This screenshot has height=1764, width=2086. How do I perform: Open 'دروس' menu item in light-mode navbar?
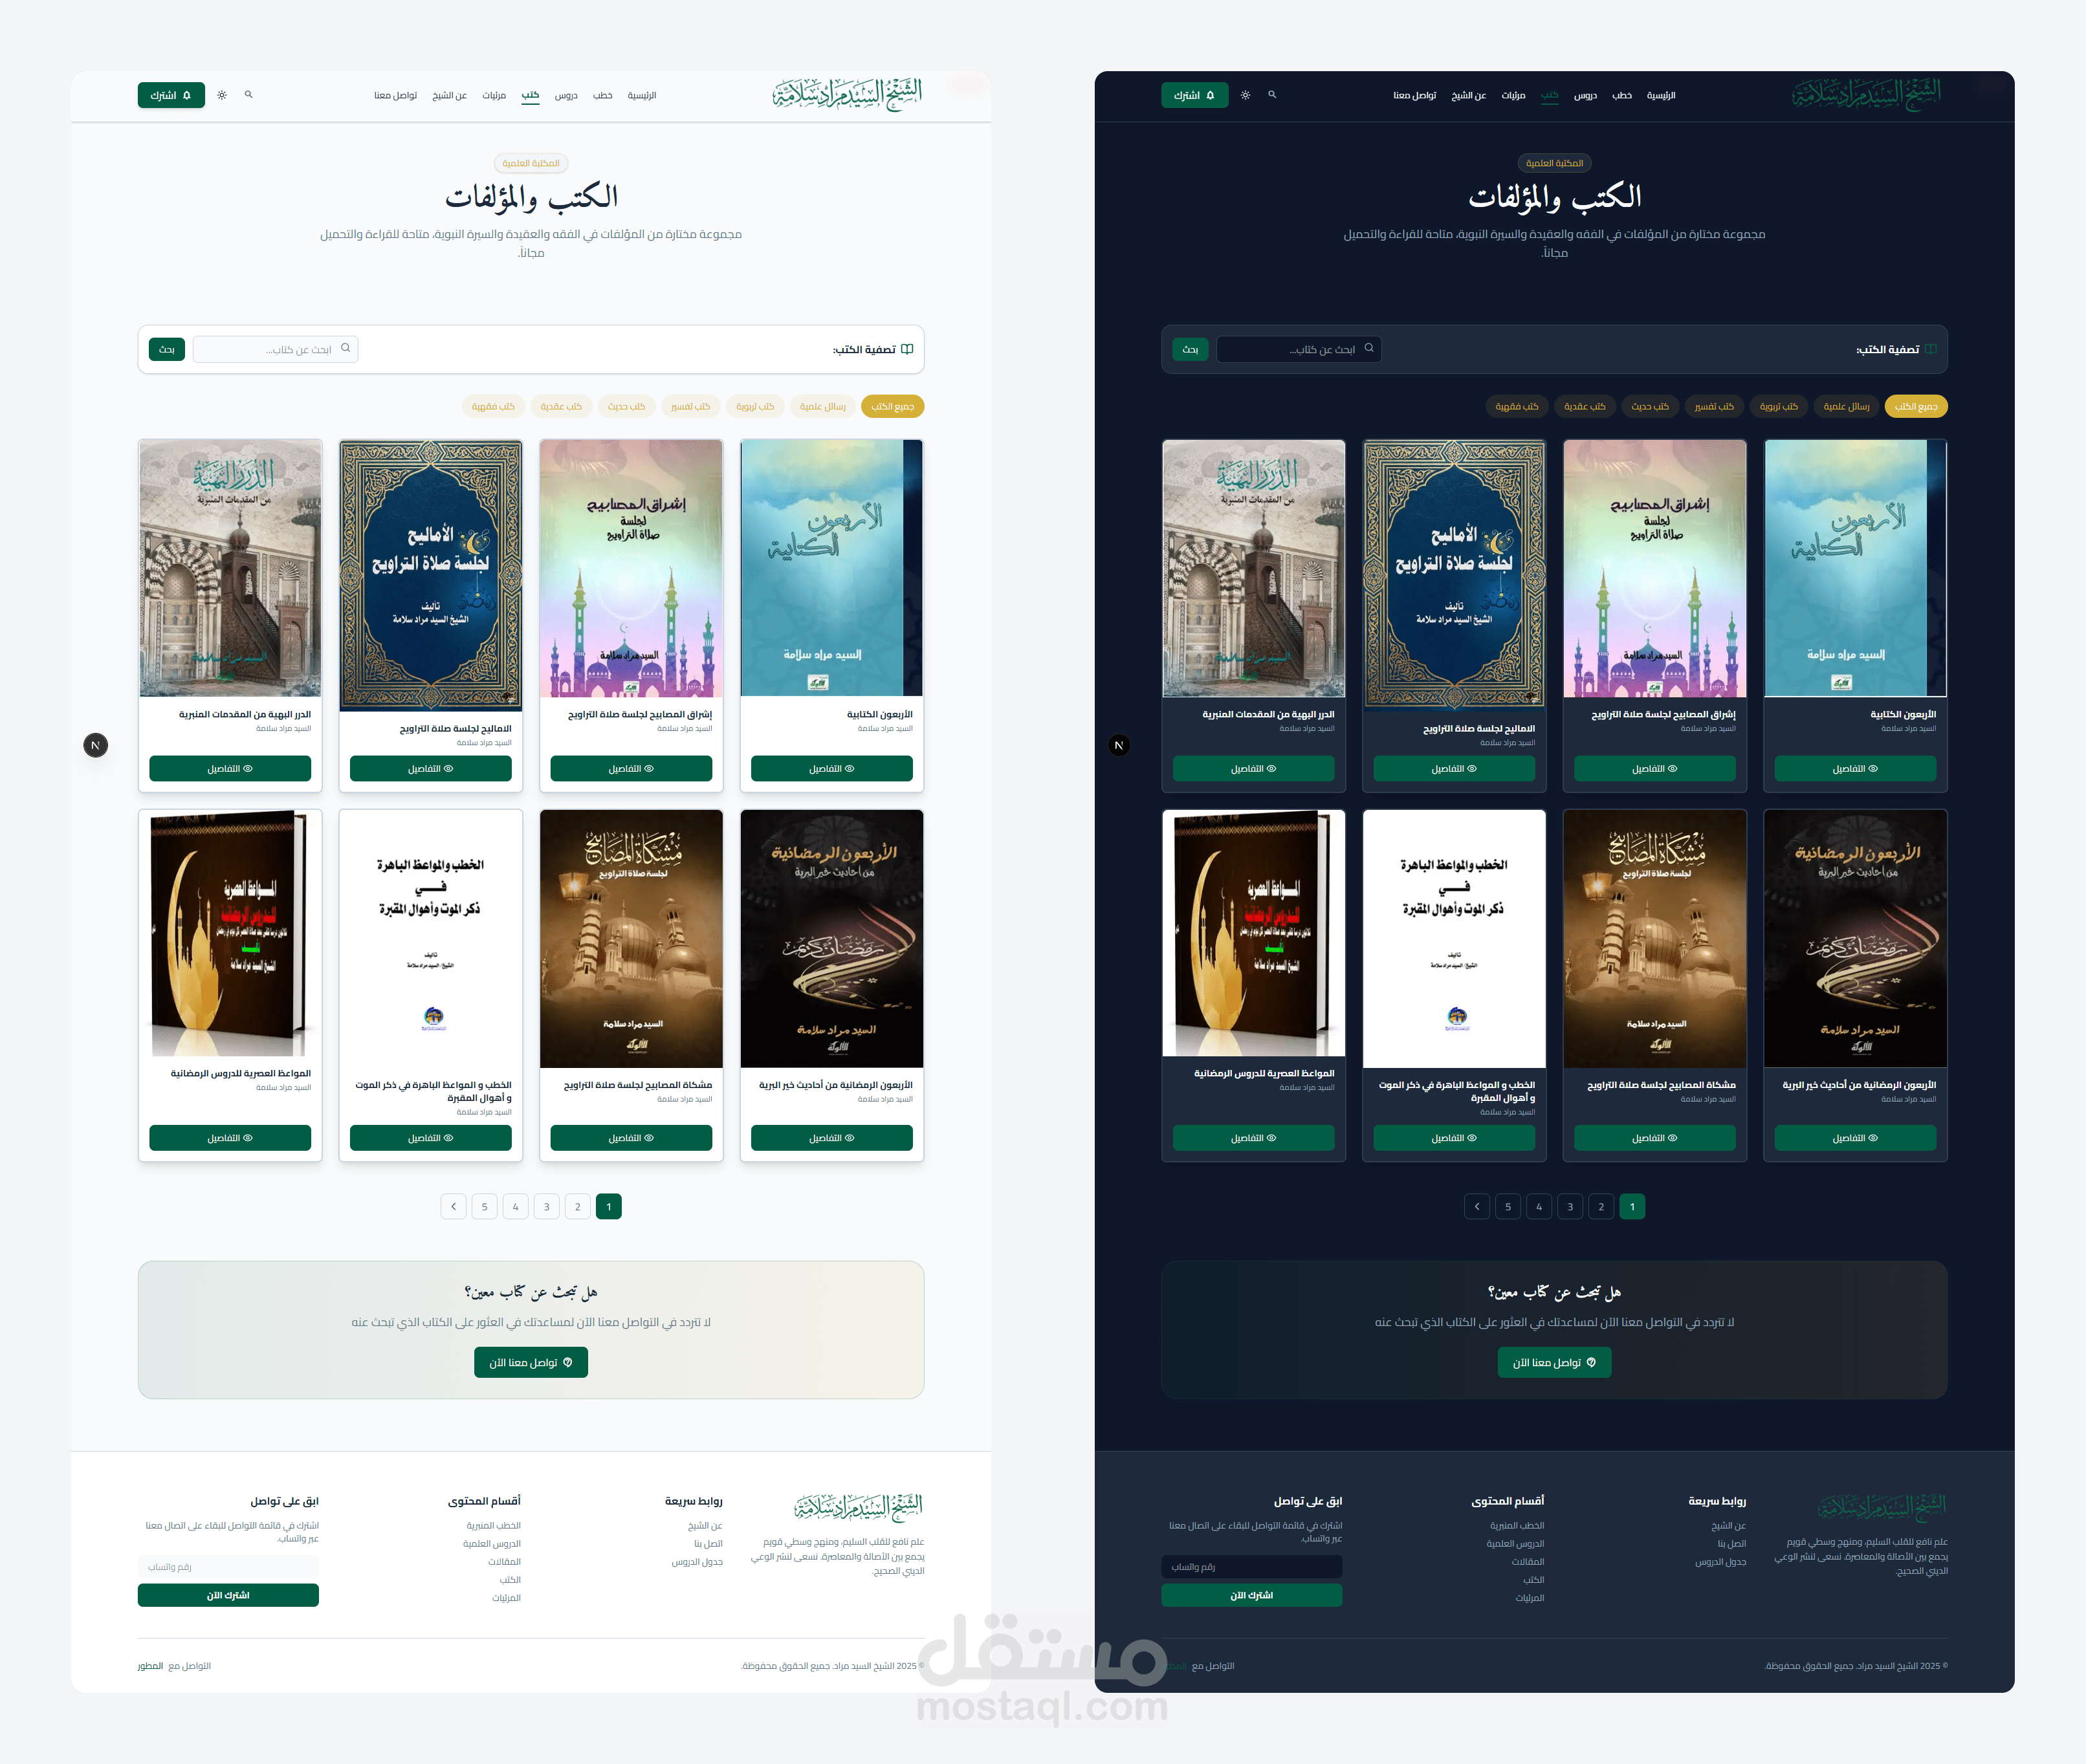coord(566,95)
